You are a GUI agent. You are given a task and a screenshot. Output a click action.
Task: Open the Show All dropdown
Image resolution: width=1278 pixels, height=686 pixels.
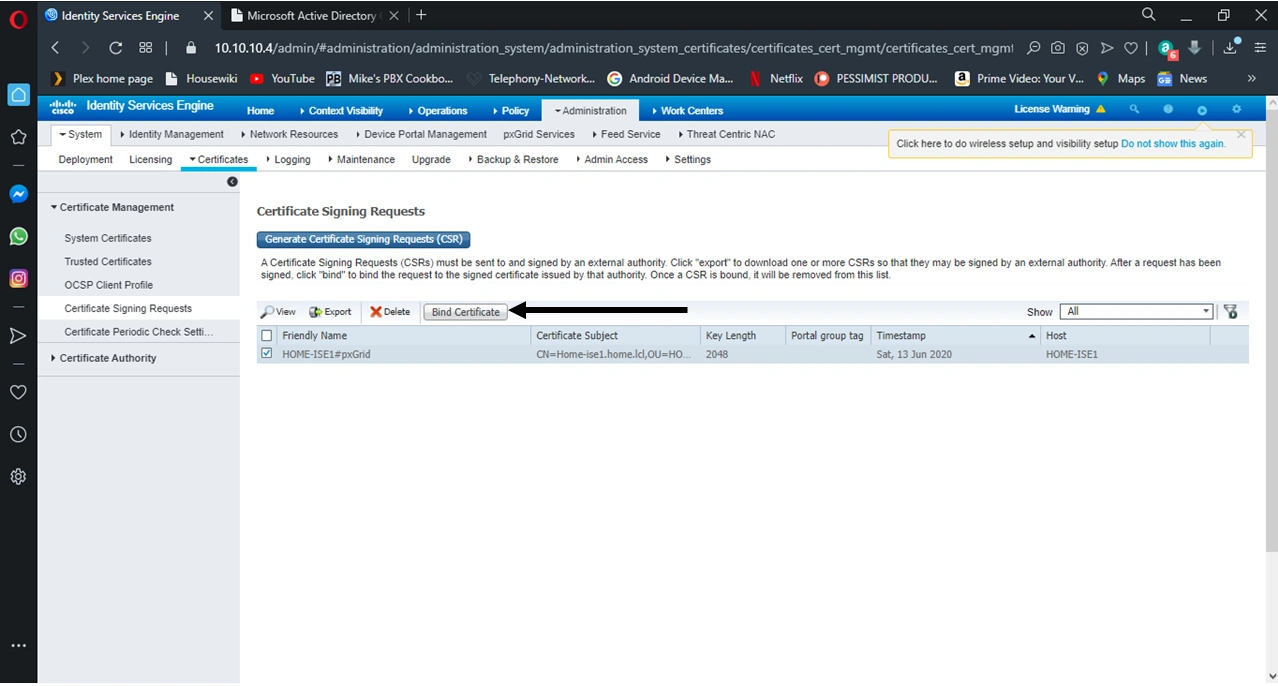pyautogui.click(x=1136, y=312)
